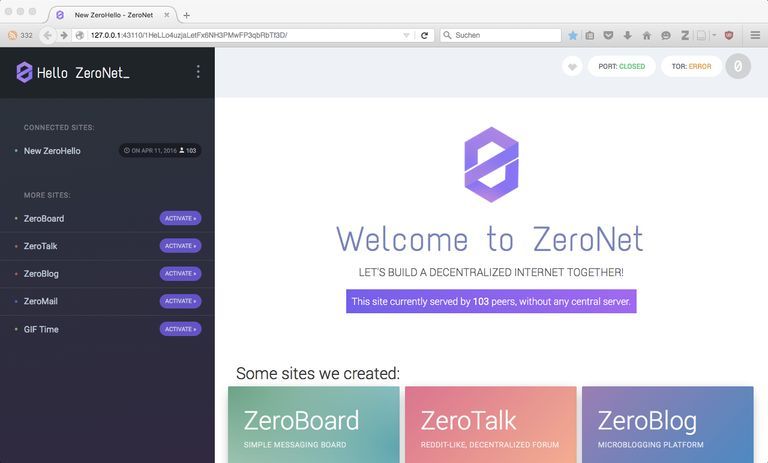The height and width of the screenshot is (463, 768).
Task: Open the New ZeroHello connected site
Action: click(52, 151)
